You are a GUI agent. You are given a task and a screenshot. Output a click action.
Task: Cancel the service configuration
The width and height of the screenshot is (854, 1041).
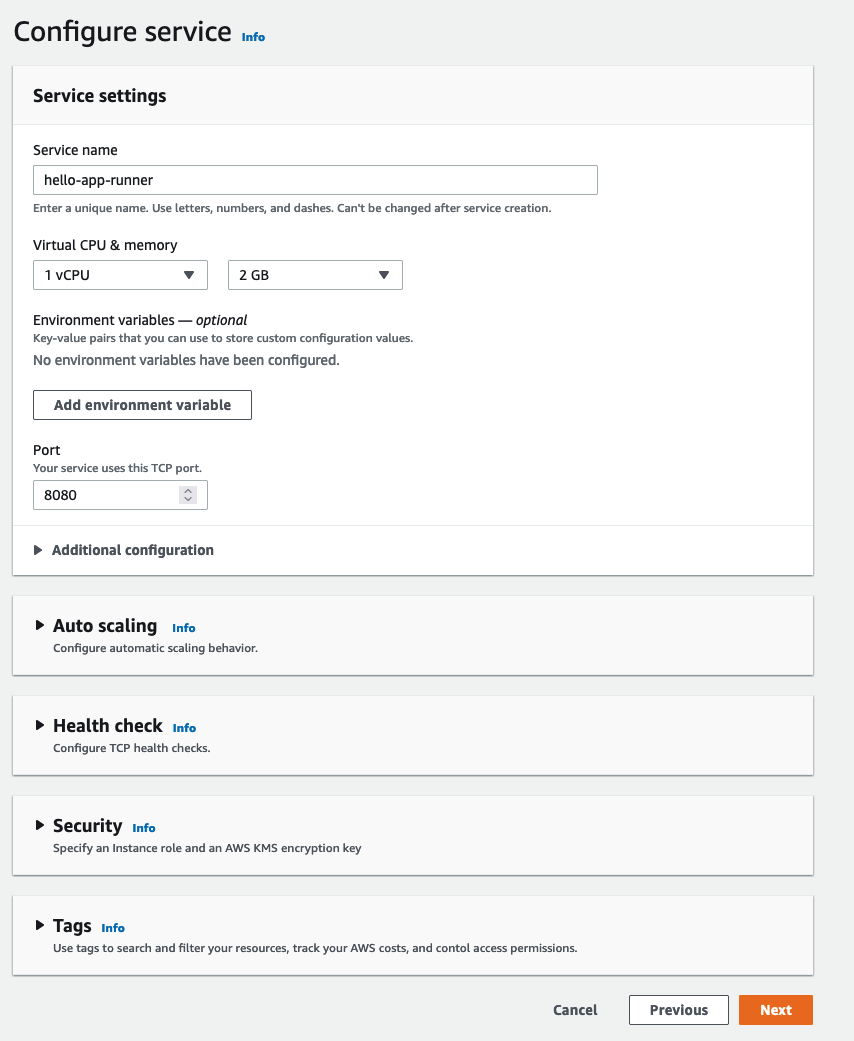tap(575, 1010)
